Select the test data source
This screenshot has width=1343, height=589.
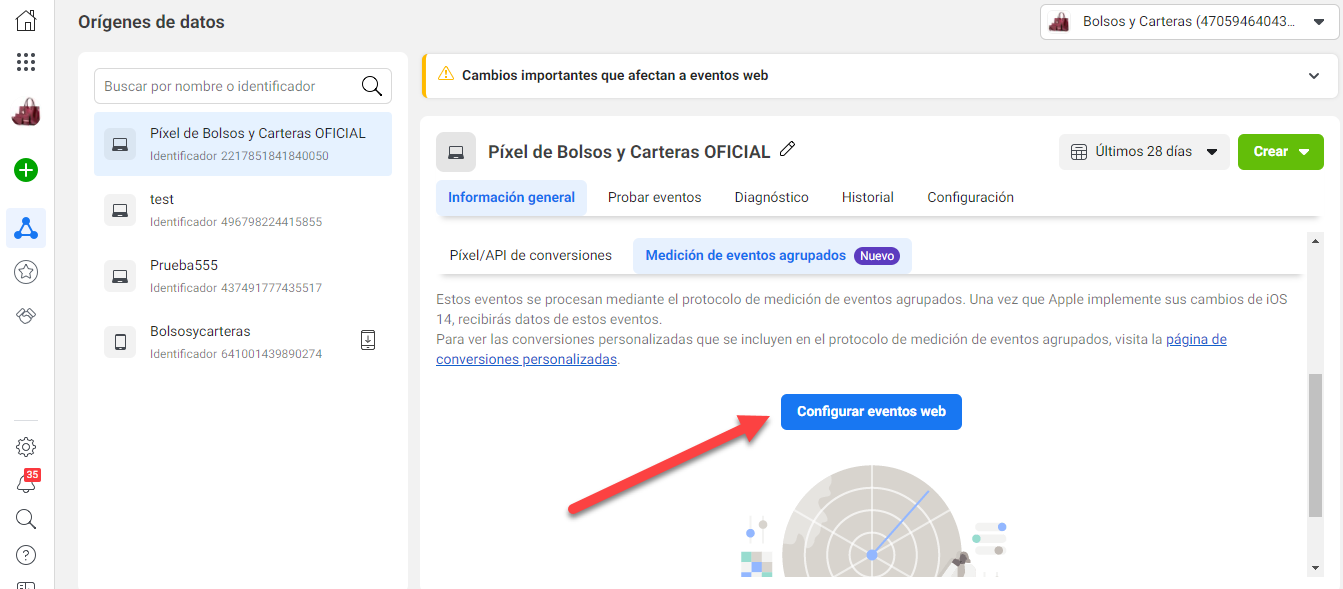[x=243, y=210]
